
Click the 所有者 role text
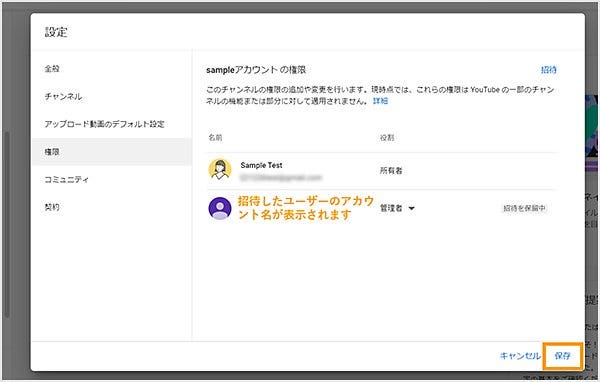pyautogui.click(x=391, y=171)
